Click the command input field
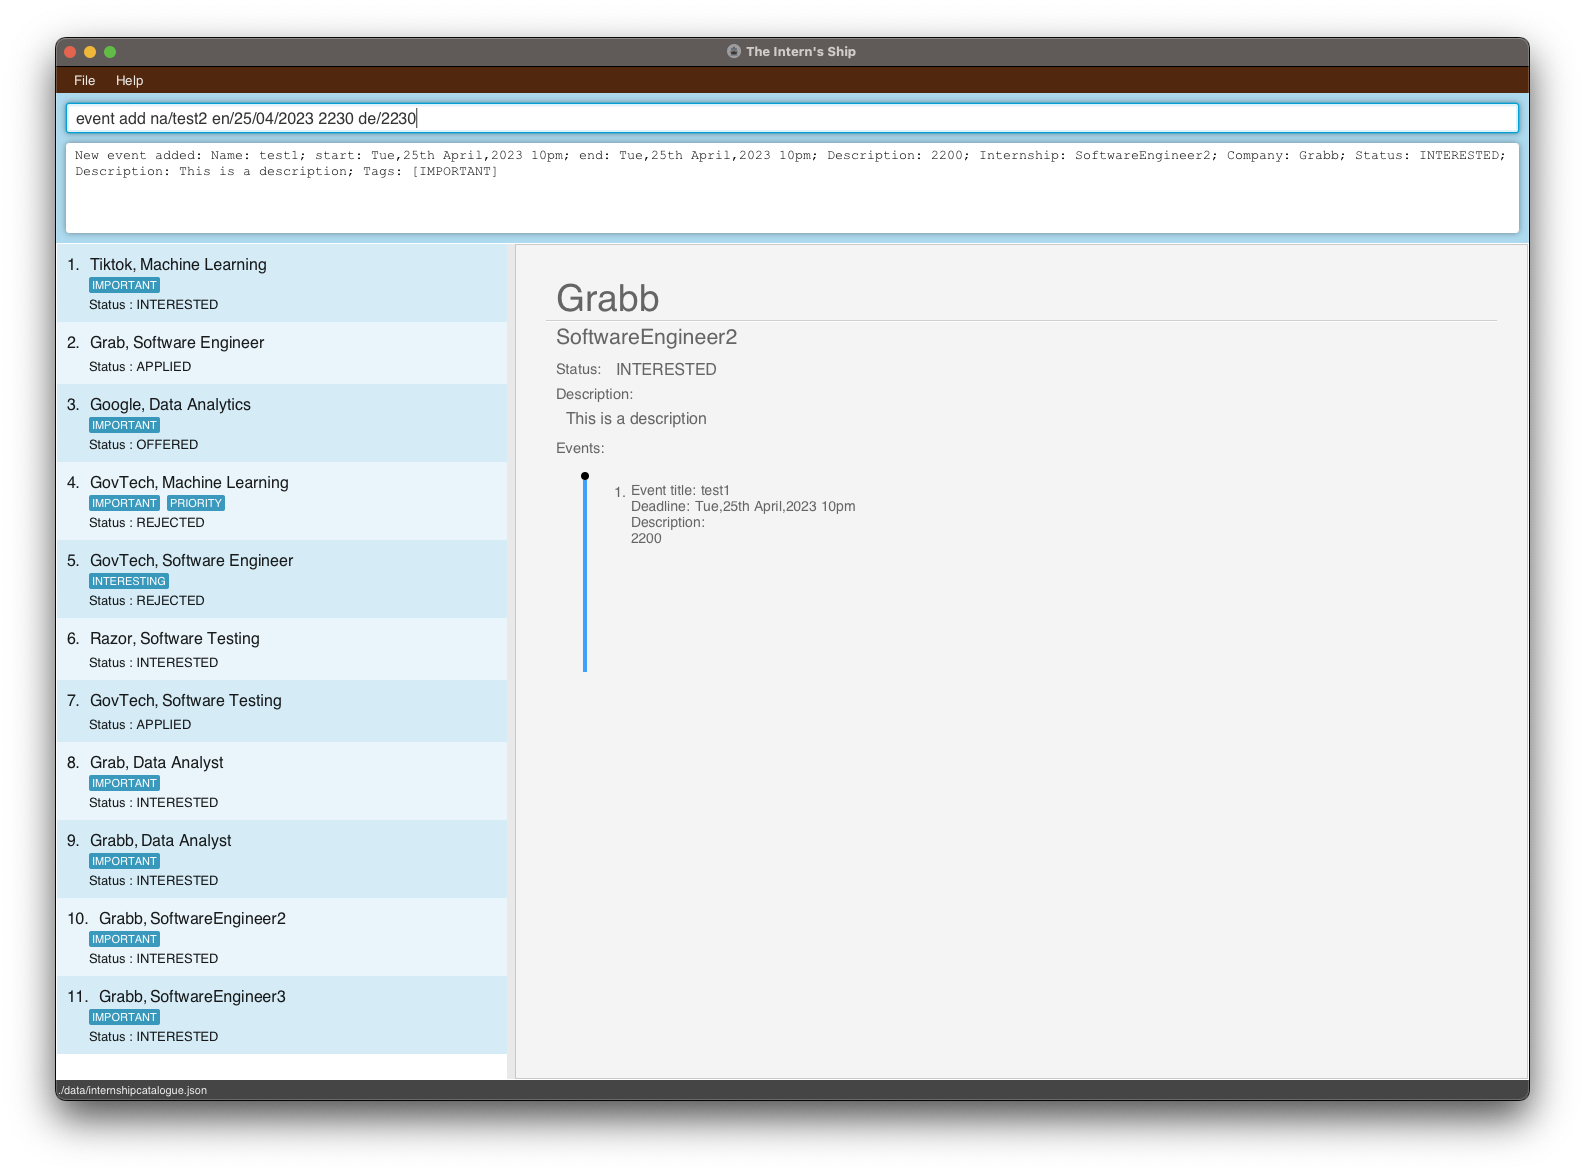This screenshot has height=1174, width=1585. click(x=792, y=118)
